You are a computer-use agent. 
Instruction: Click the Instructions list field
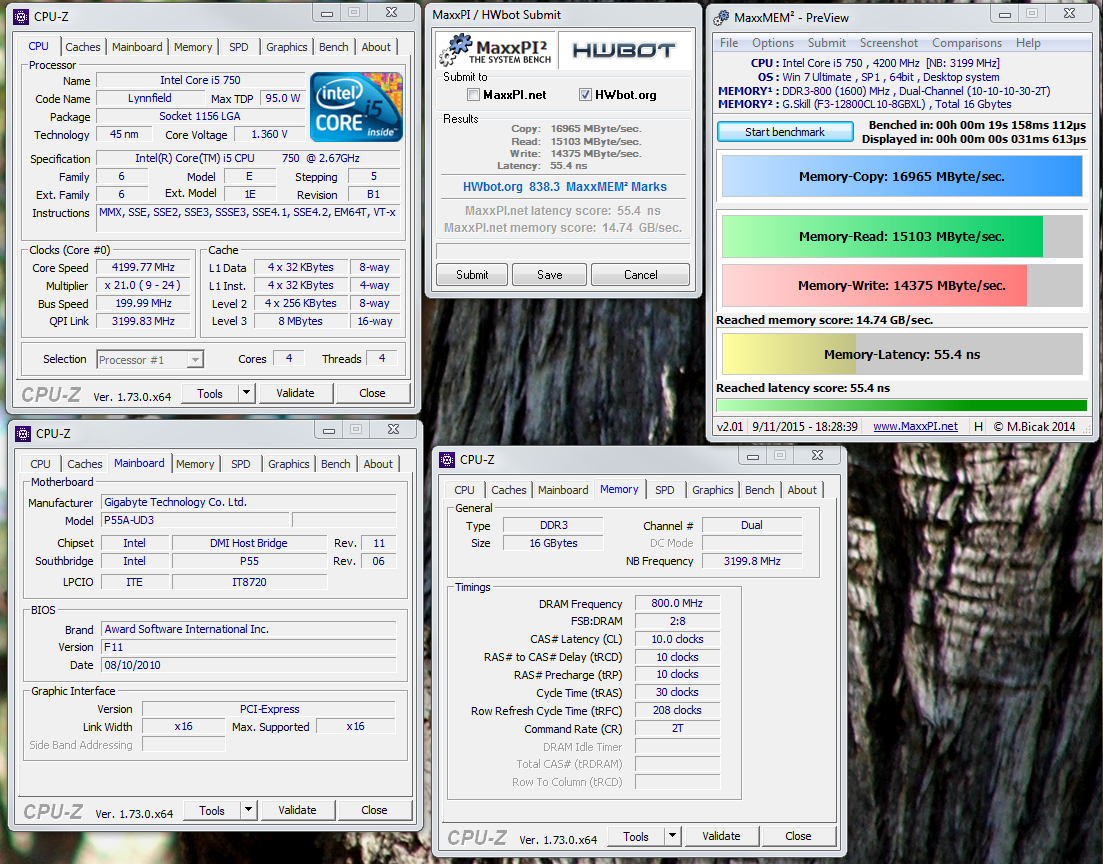(x=248, y=219)
